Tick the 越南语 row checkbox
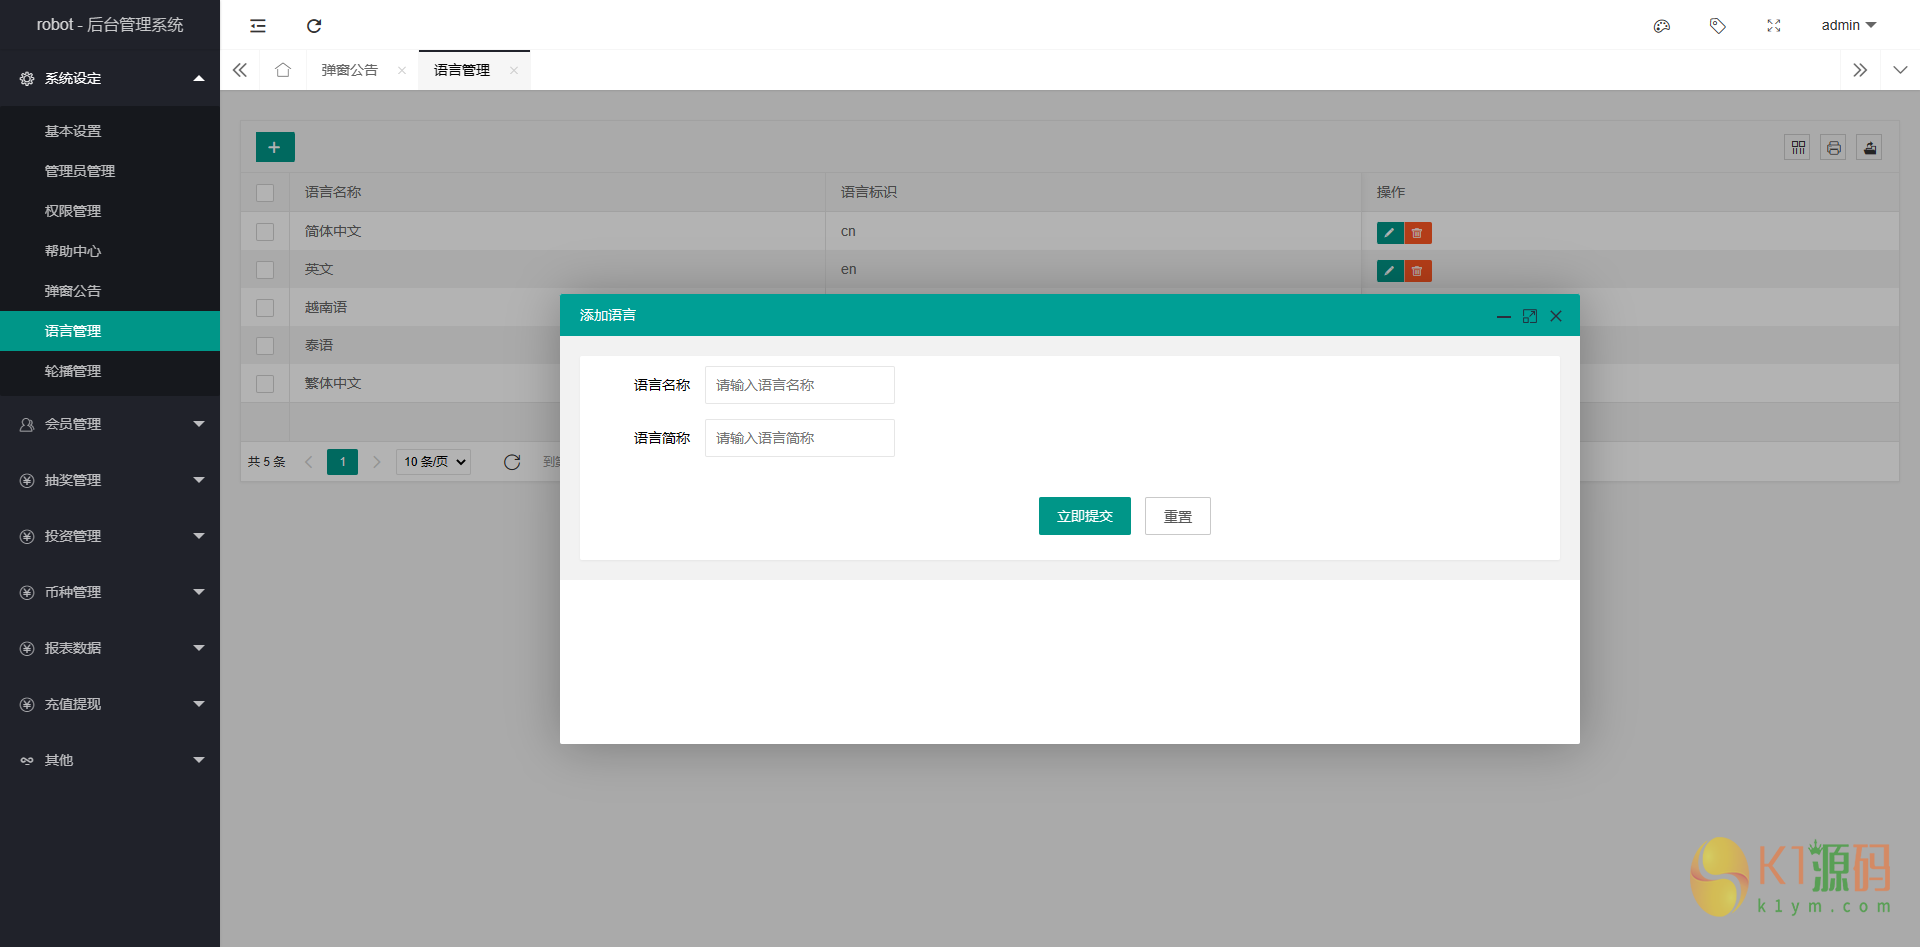Image resolution: width=1920 pixels, height=947 pixels. [265, 308]
